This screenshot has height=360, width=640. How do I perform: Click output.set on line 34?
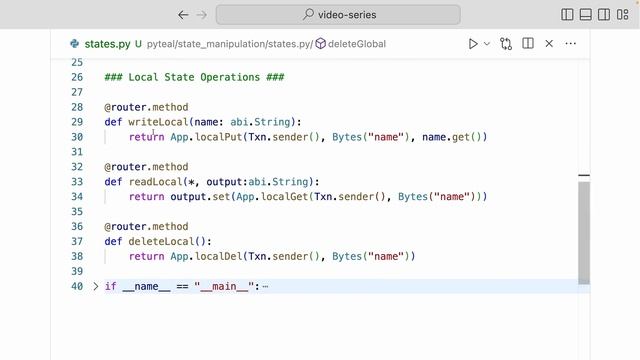pyautogui.click(x=200, y=197)
